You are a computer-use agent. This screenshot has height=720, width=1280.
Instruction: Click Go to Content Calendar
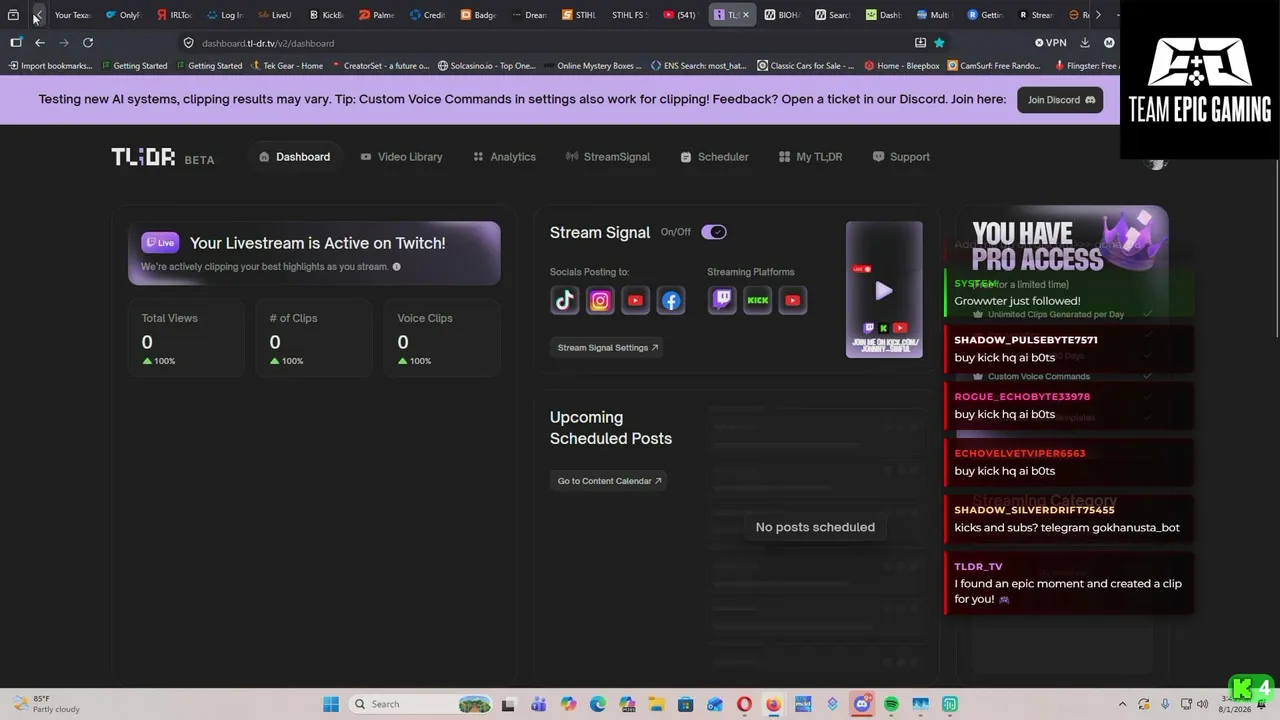pyautogui.click(x=609, y=481)
